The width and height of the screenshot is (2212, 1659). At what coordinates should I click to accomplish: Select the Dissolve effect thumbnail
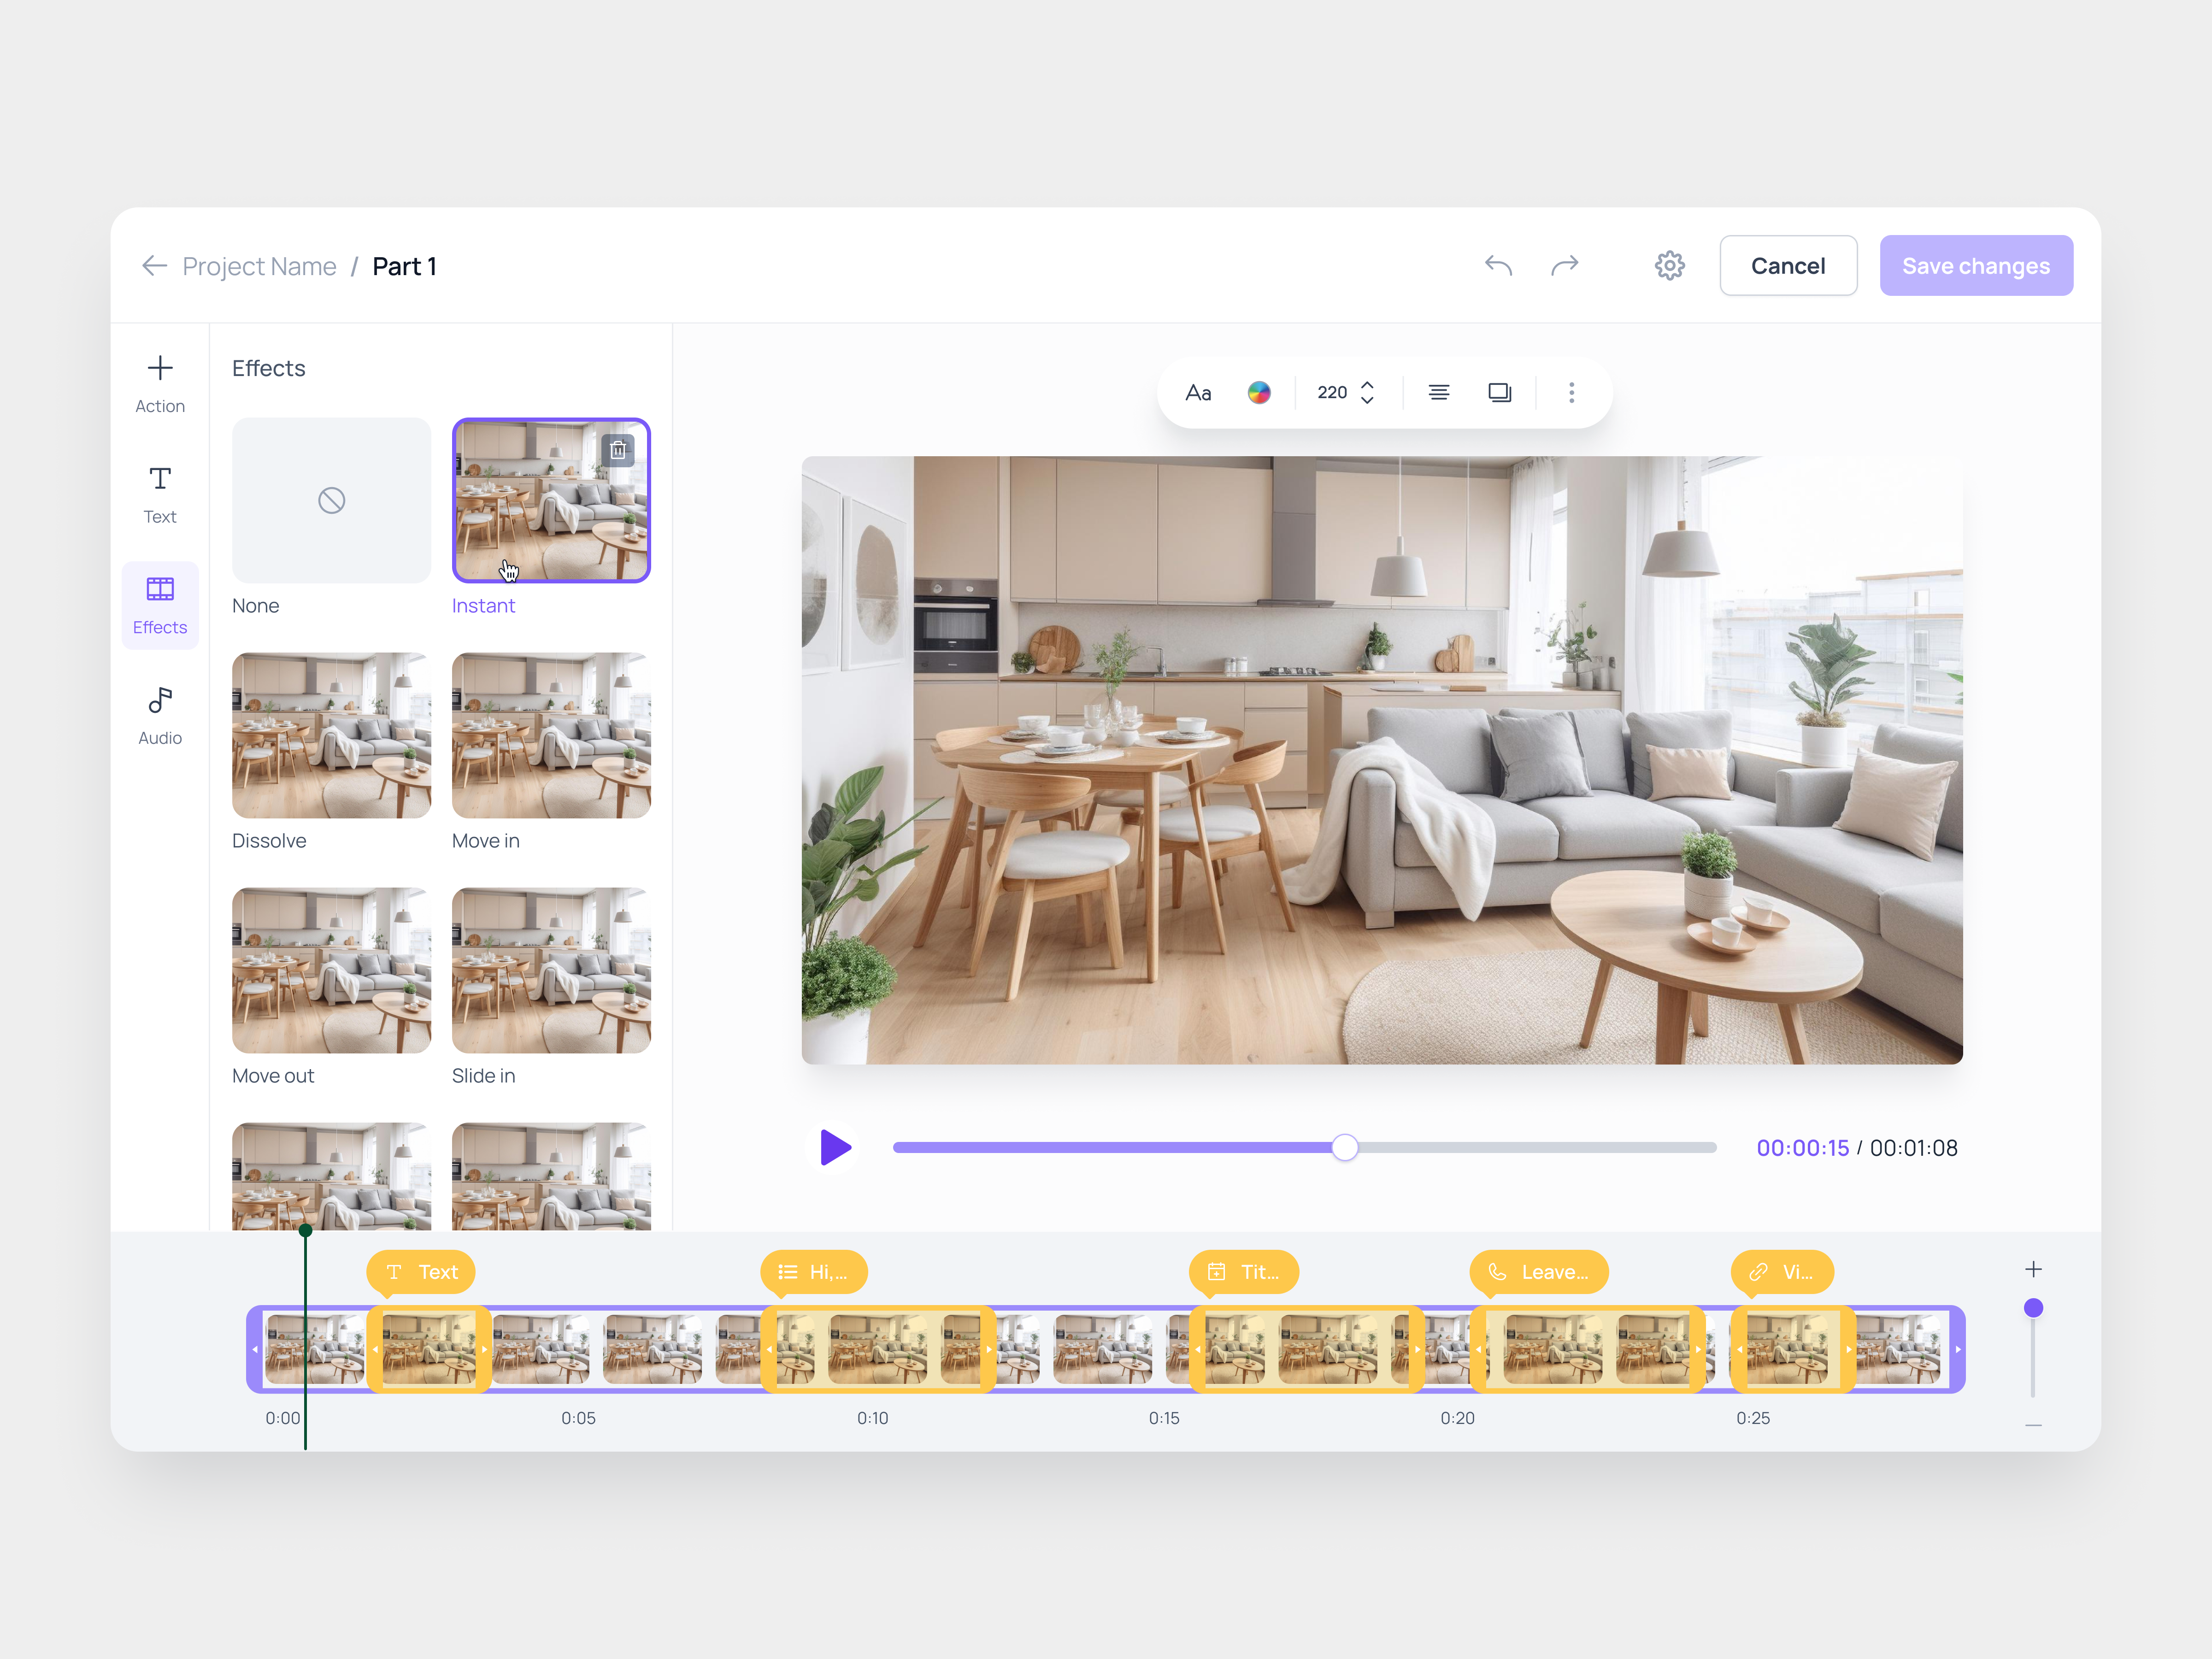point(331,735)
